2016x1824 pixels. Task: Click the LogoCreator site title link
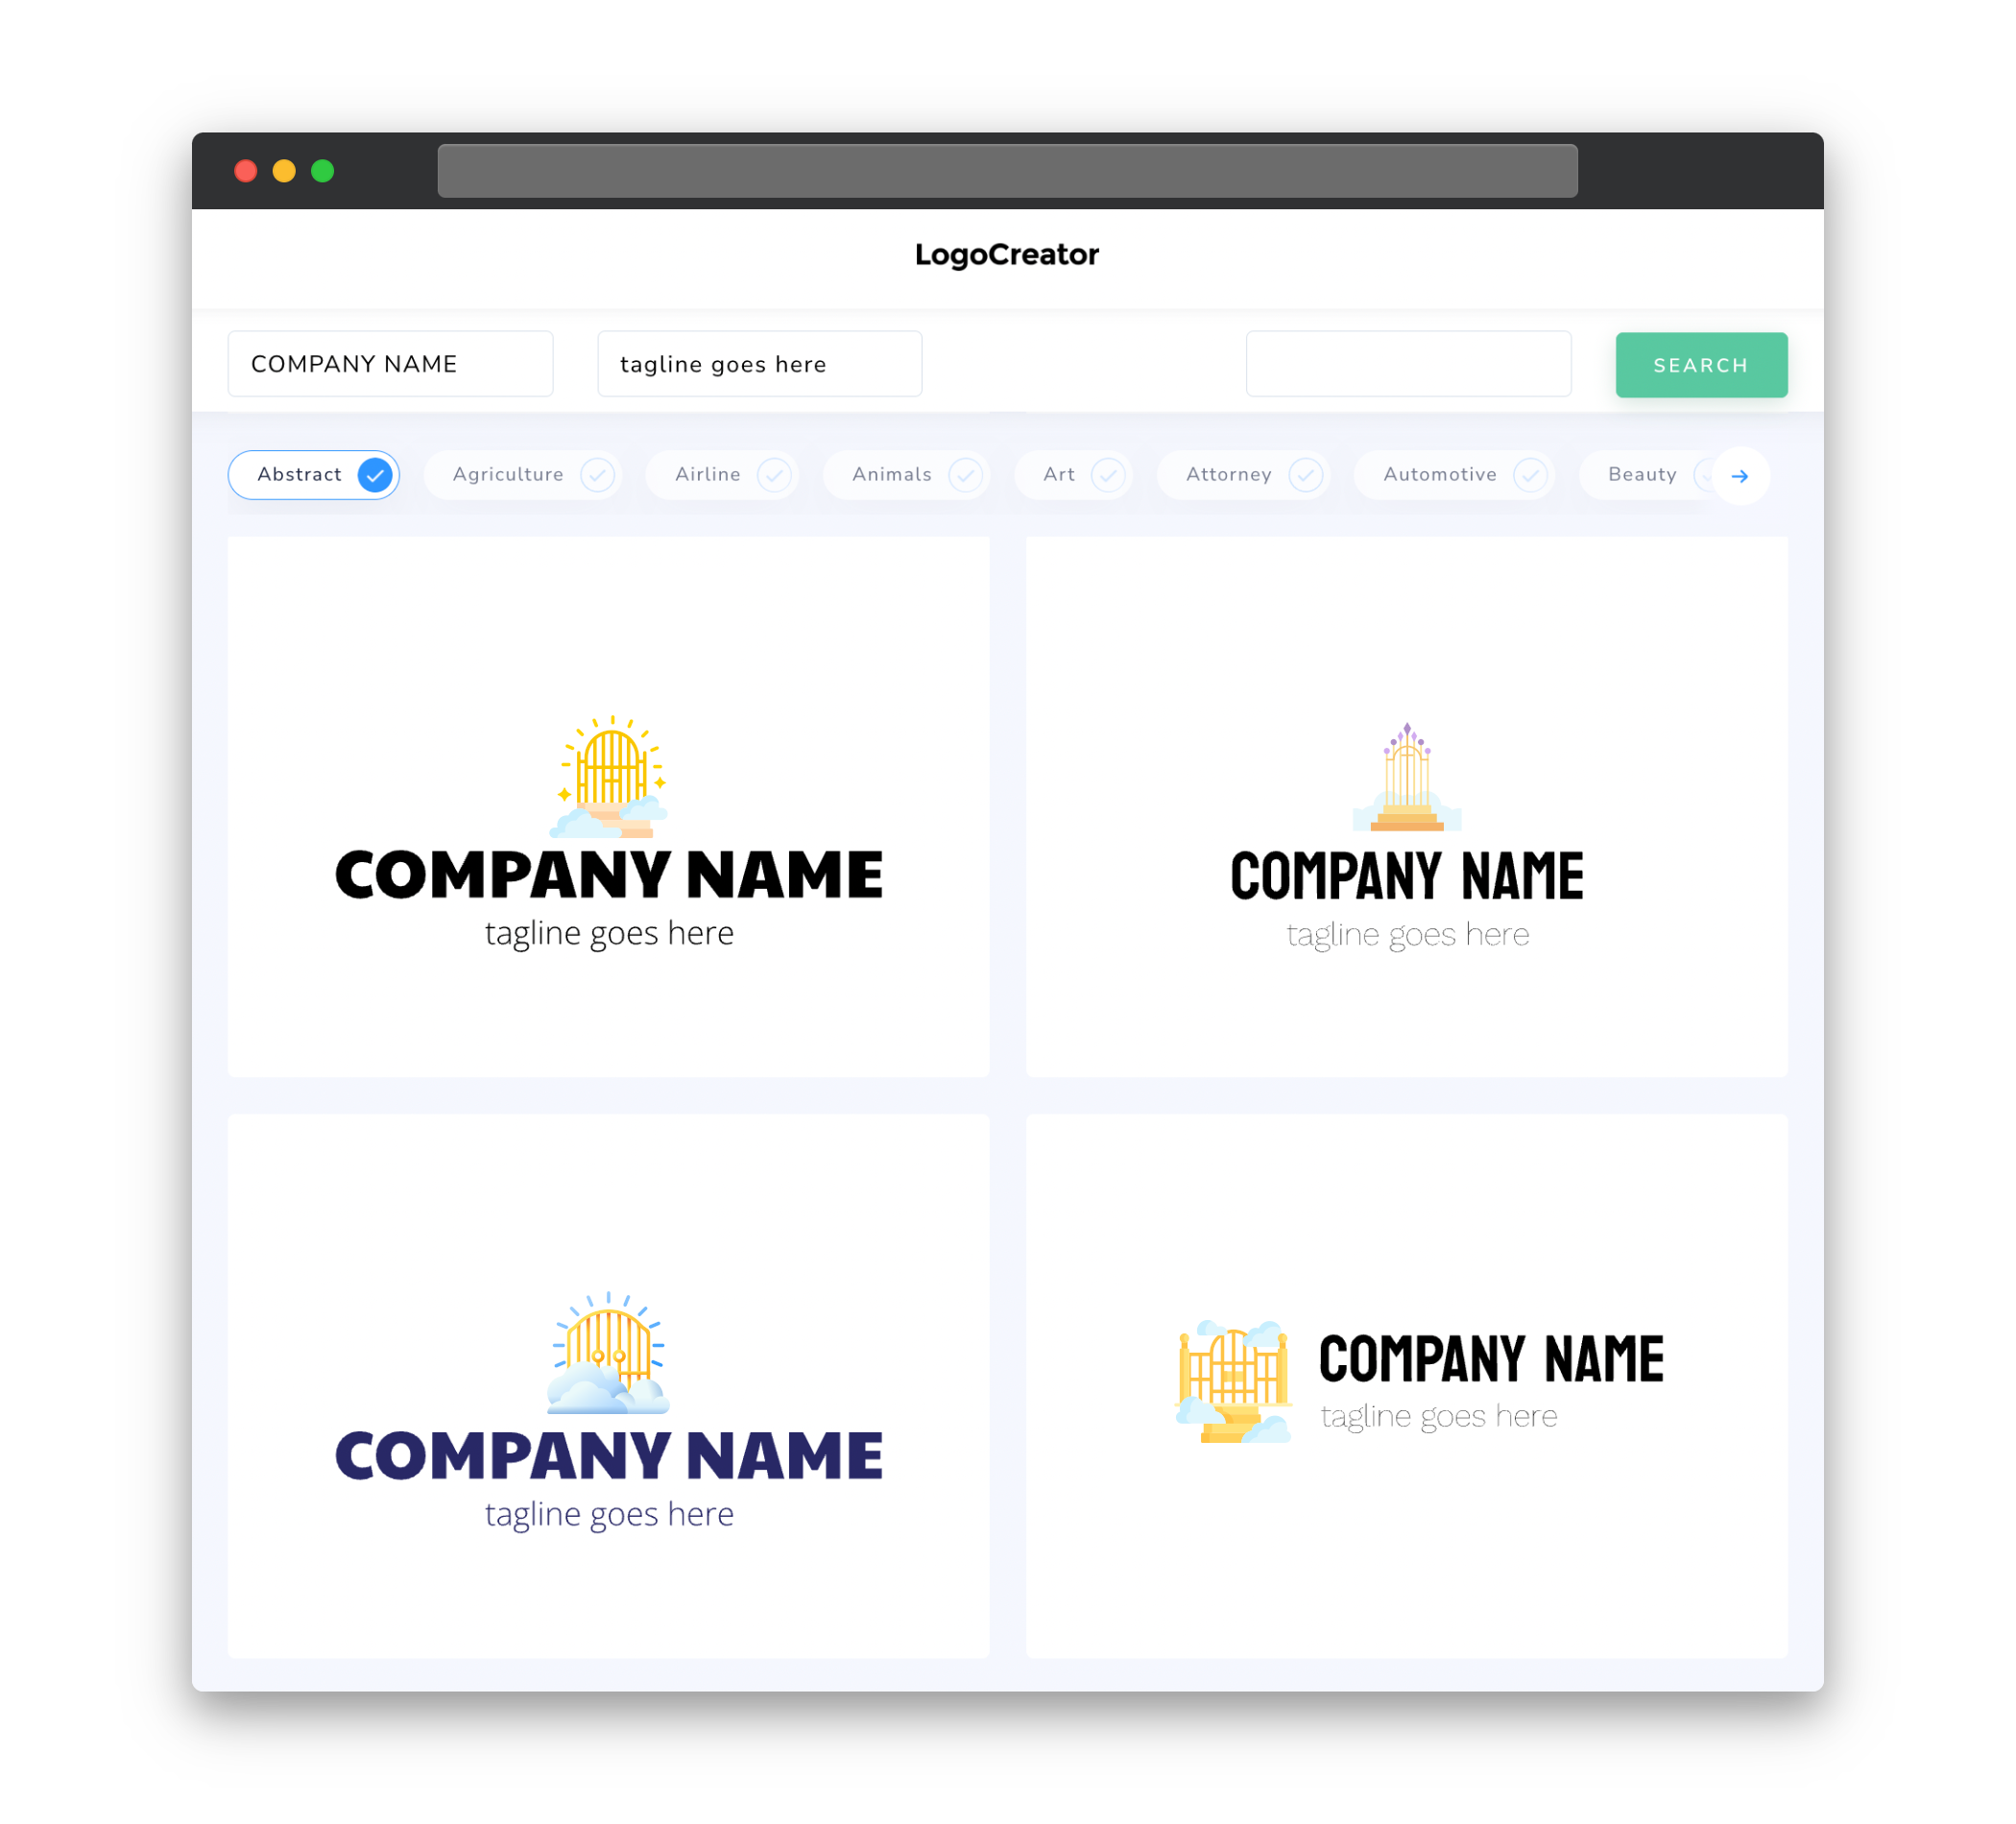coord(1008,254)
